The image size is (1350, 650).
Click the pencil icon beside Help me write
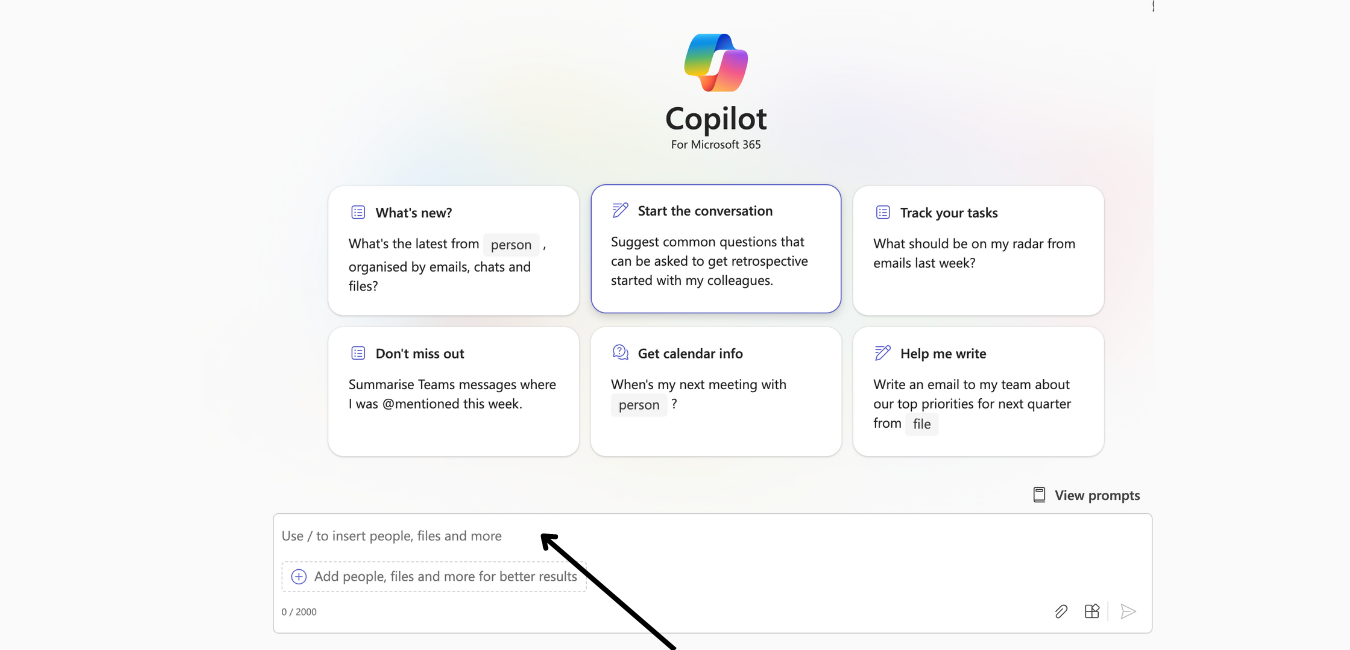[882, 353]
